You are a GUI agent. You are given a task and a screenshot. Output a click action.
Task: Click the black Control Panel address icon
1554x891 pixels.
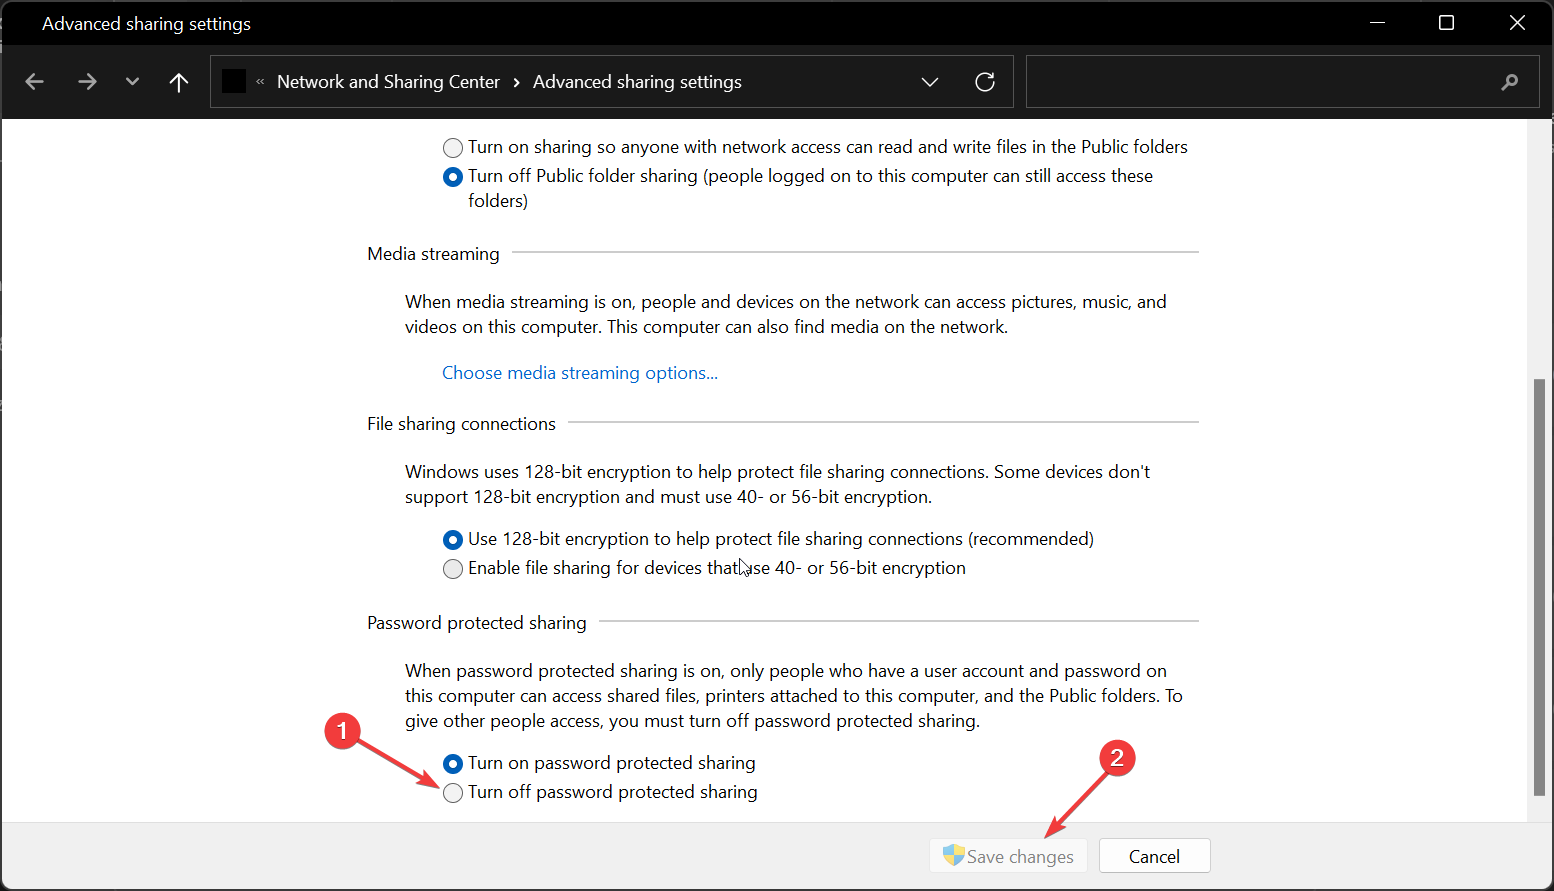pyautogui.click(x=234, y=81)
